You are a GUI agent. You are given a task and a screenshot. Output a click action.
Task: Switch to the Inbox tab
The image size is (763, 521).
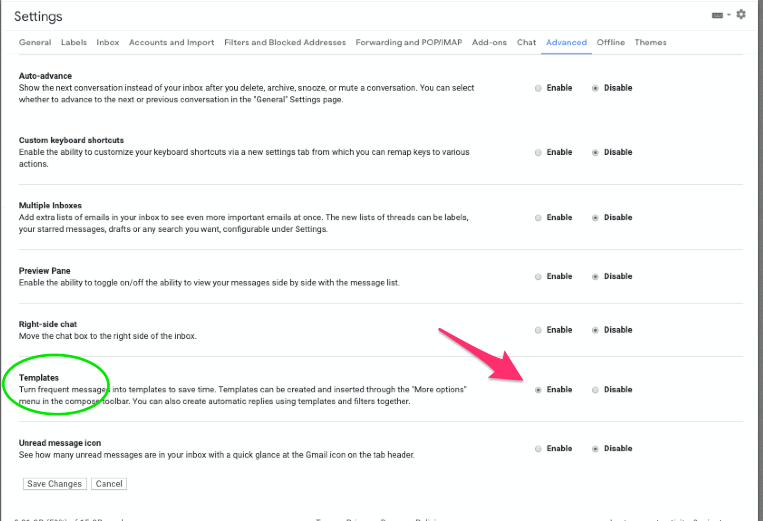click(108, 42)
